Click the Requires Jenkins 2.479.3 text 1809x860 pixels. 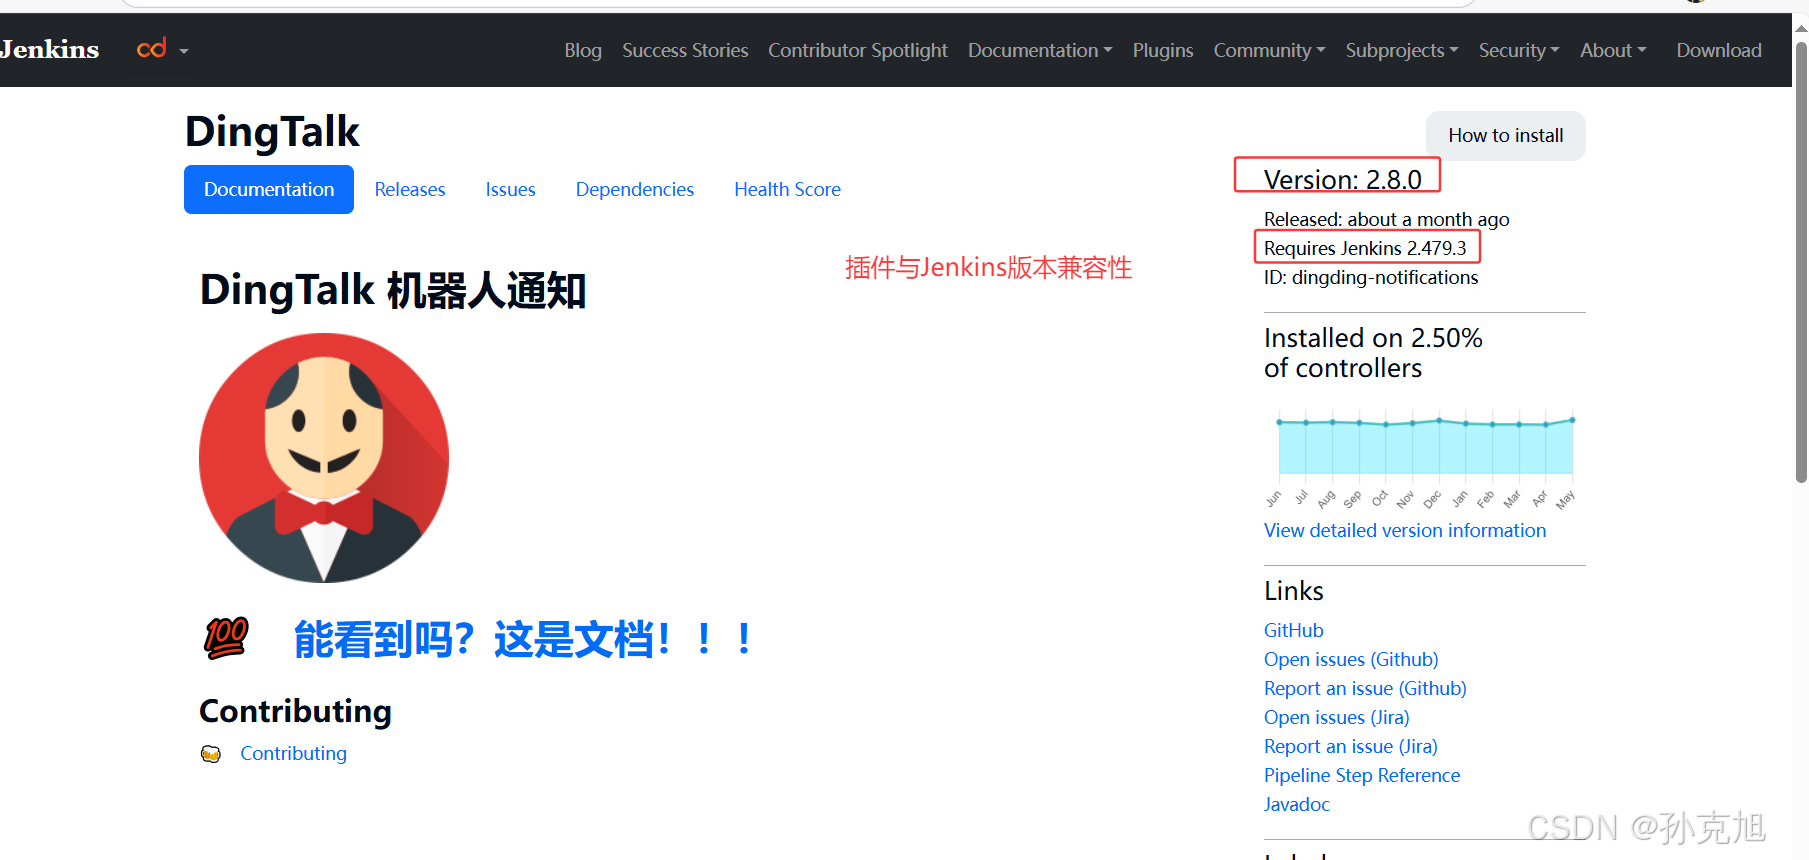(1365, 248)
